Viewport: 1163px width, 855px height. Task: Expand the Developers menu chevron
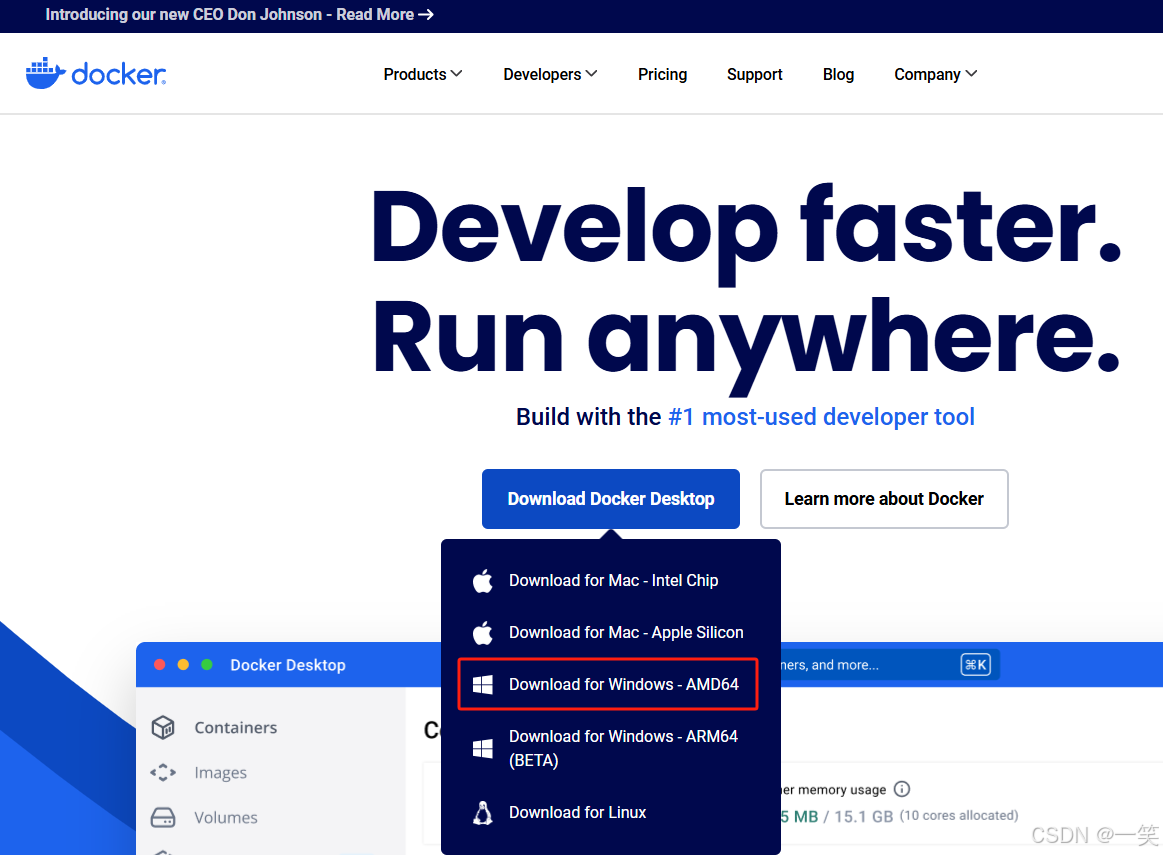point(591,74)
